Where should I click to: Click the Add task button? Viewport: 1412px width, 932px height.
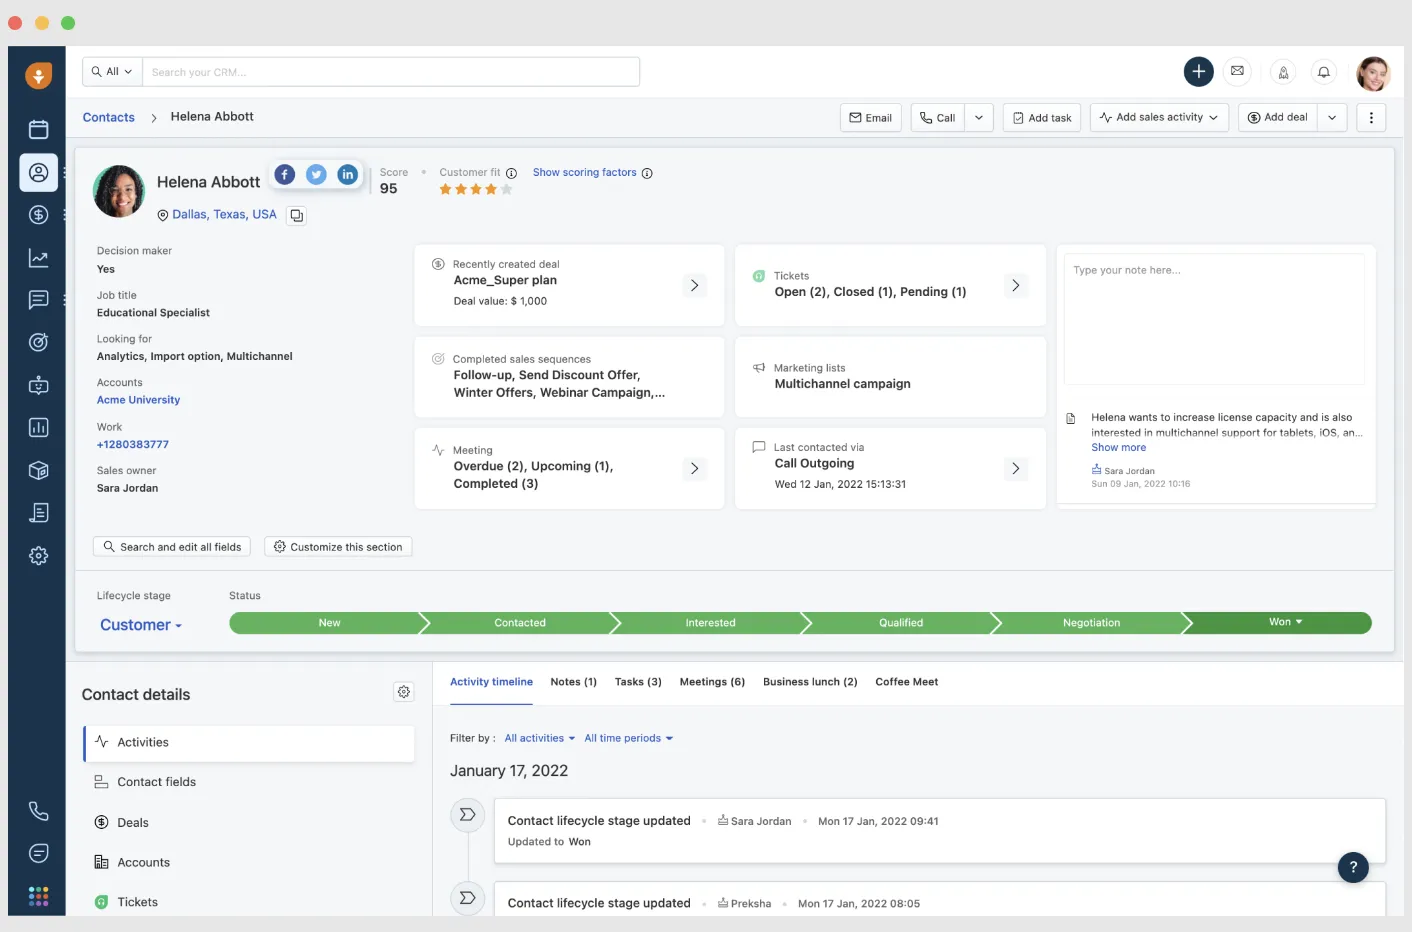(1041, 118)
